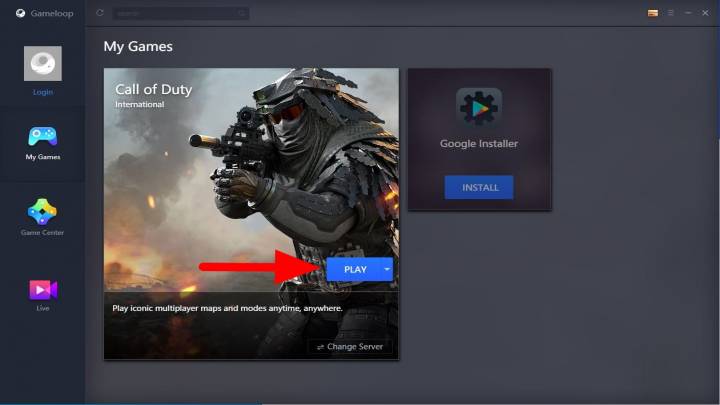Focus the search field in title bar
Viewport: 720px width, 405px height.
pos(180,13)
